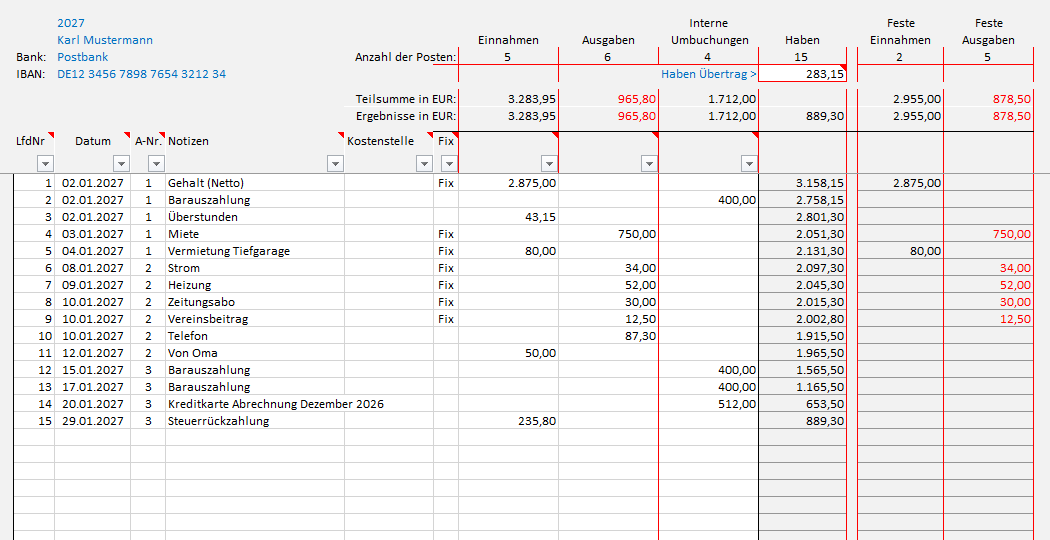Expand the A-Nr. filter arrow

pos(155,164)
